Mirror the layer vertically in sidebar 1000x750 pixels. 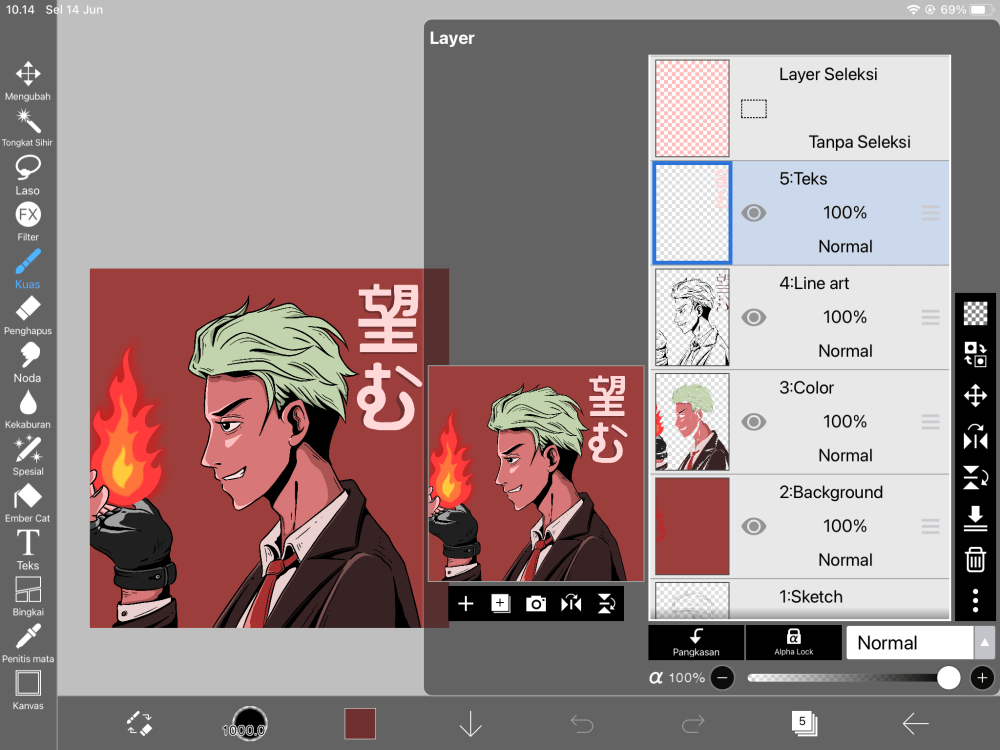pyautogui.click(x=975, y=478)
